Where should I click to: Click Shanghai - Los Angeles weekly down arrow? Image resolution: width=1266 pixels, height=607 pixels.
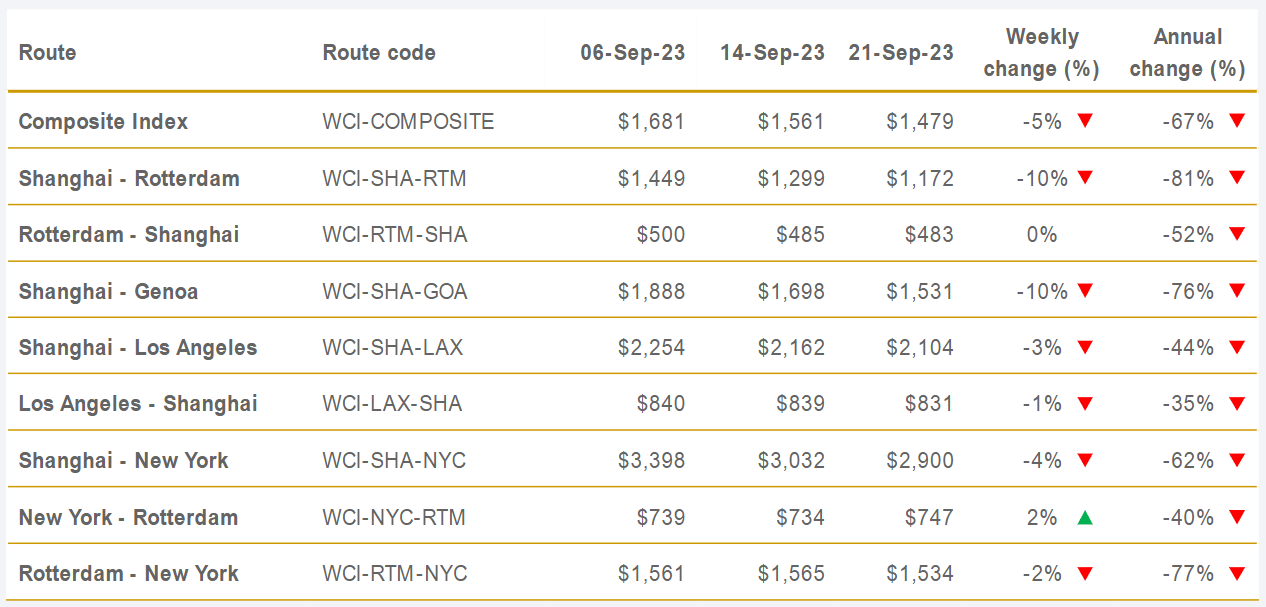[x=1085, y=347]
